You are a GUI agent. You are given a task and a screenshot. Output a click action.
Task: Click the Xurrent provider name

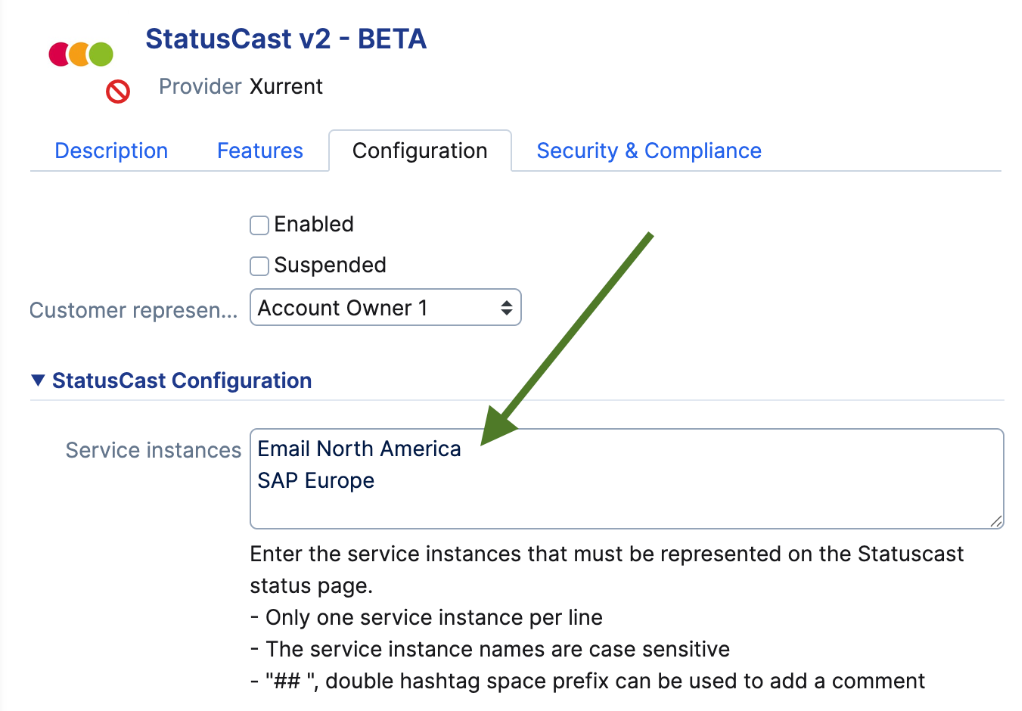[x=286, y=87]
